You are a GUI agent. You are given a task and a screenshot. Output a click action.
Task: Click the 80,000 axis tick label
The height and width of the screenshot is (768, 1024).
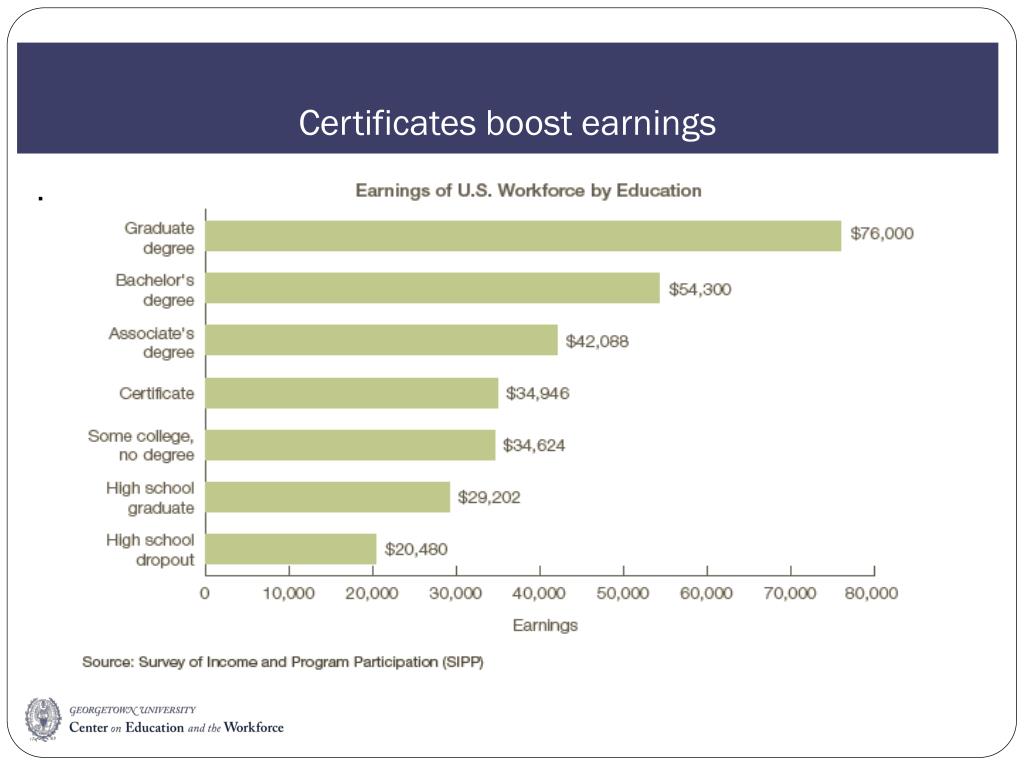pos(872,593)
